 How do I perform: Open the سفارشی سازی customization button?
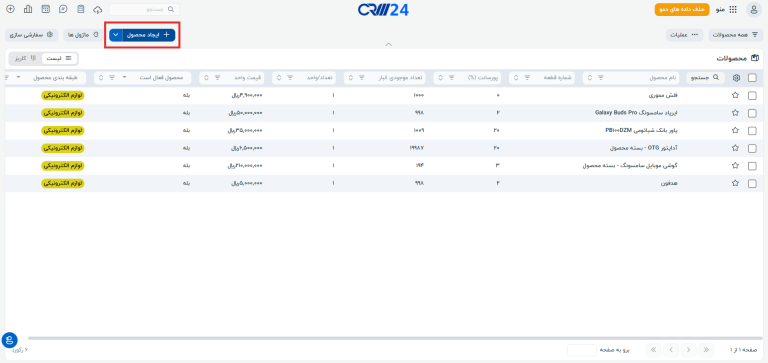point(32,35)
